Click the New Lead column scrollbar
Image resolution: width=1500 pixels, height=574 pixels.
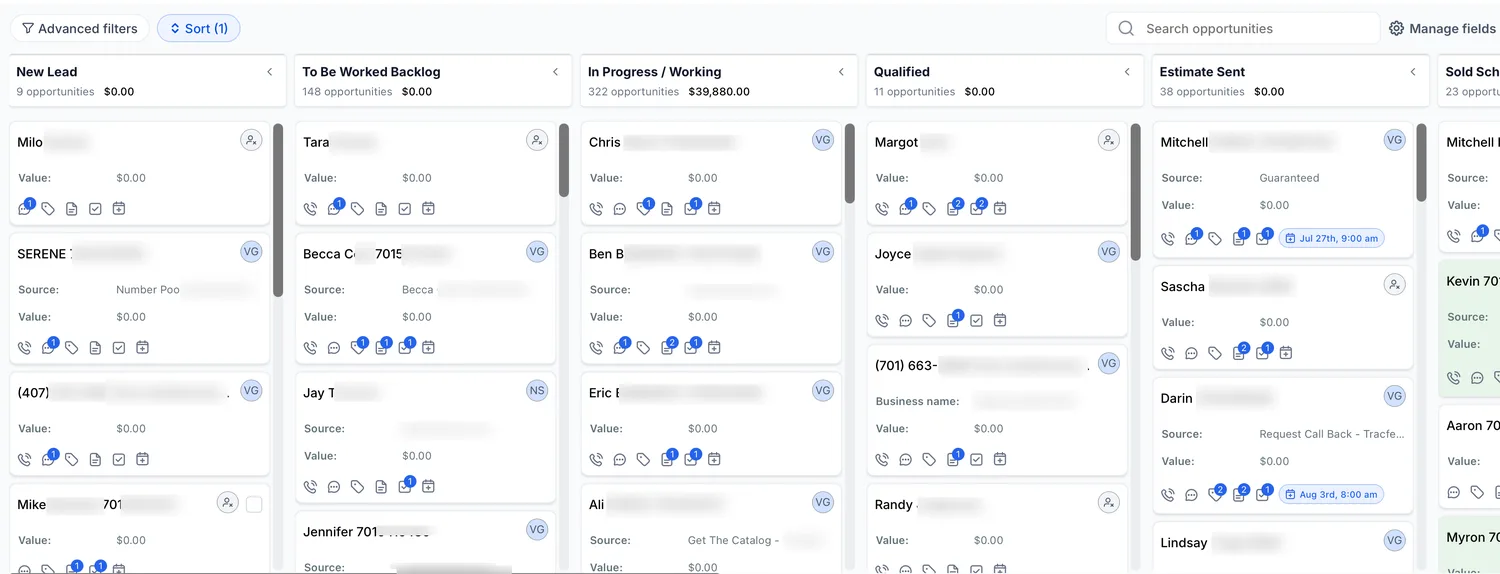[278, 210]
